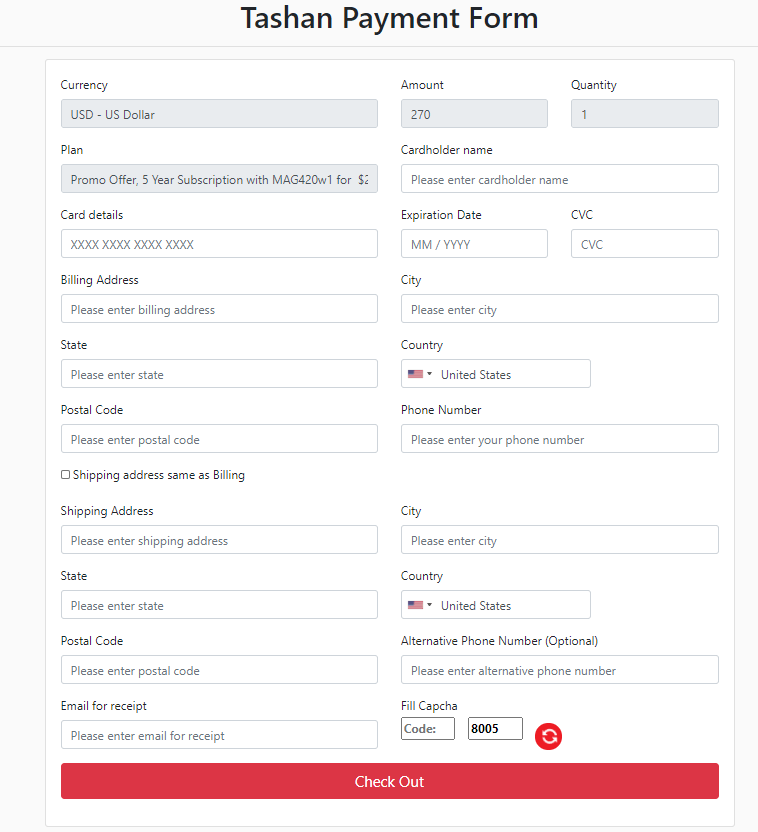Image resolution: width=758 pixels, height=832 pixels.
Task: Click the red captcha refresh icon
Action: (x=548, y=736)
